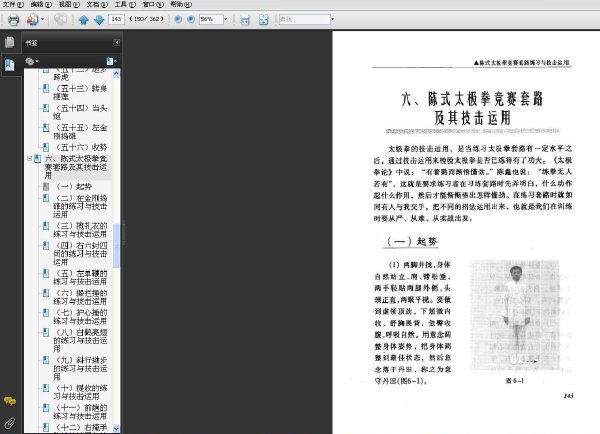The height and width of the screenshot is (434, 600).
Task: Select bookmark (七) 护心捶的练习与技击运用
Action: click(x=80, y=317)
